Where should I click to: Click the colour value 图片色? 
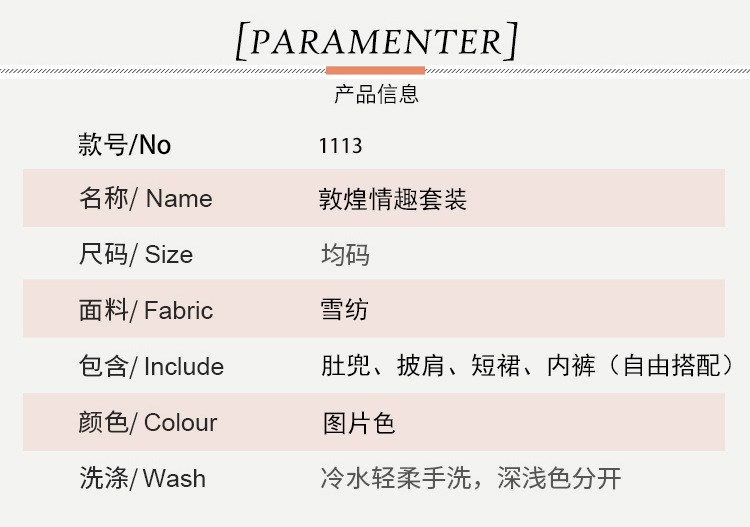(358, 422)
